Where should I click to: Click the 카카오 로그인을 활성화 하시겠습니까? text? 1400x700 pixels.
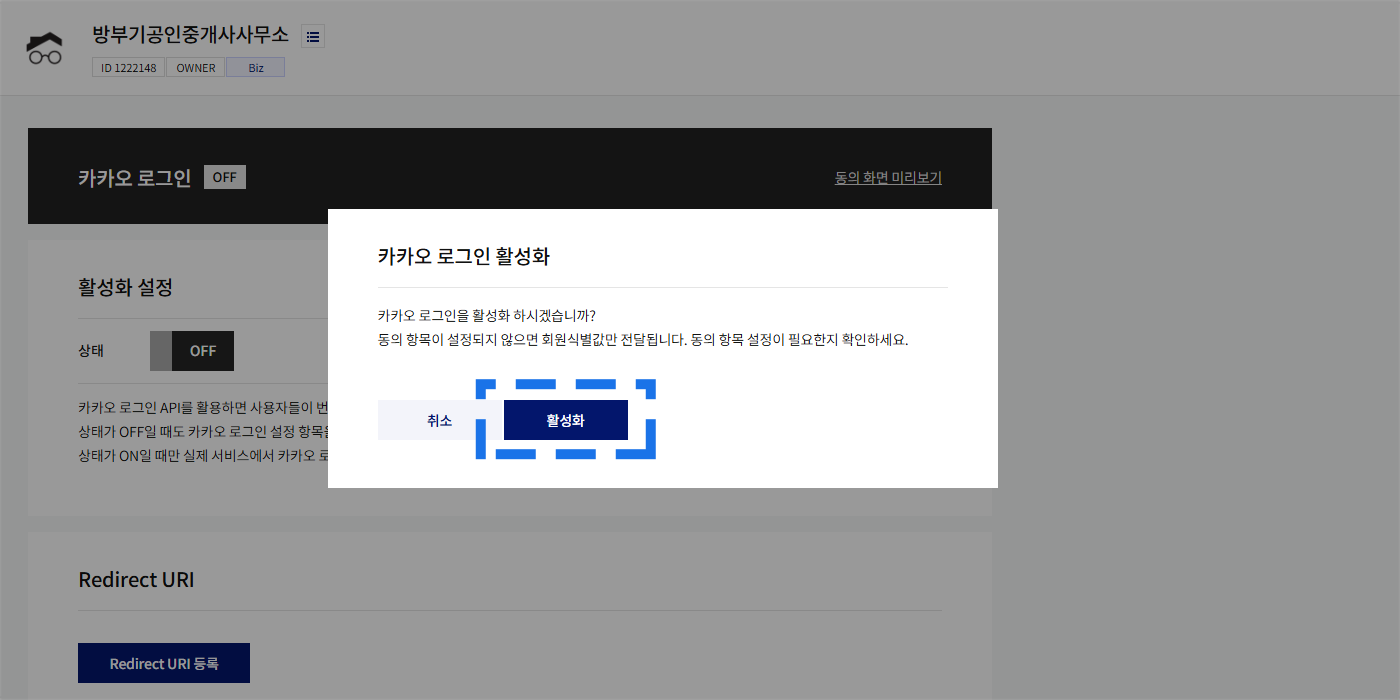487,315
